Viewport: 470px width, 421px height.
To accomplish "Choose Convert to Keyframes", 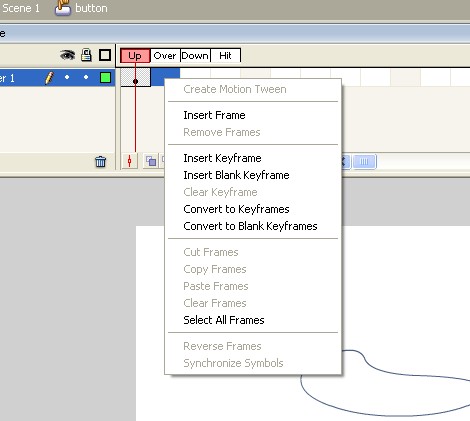I will tap(253, 209).
